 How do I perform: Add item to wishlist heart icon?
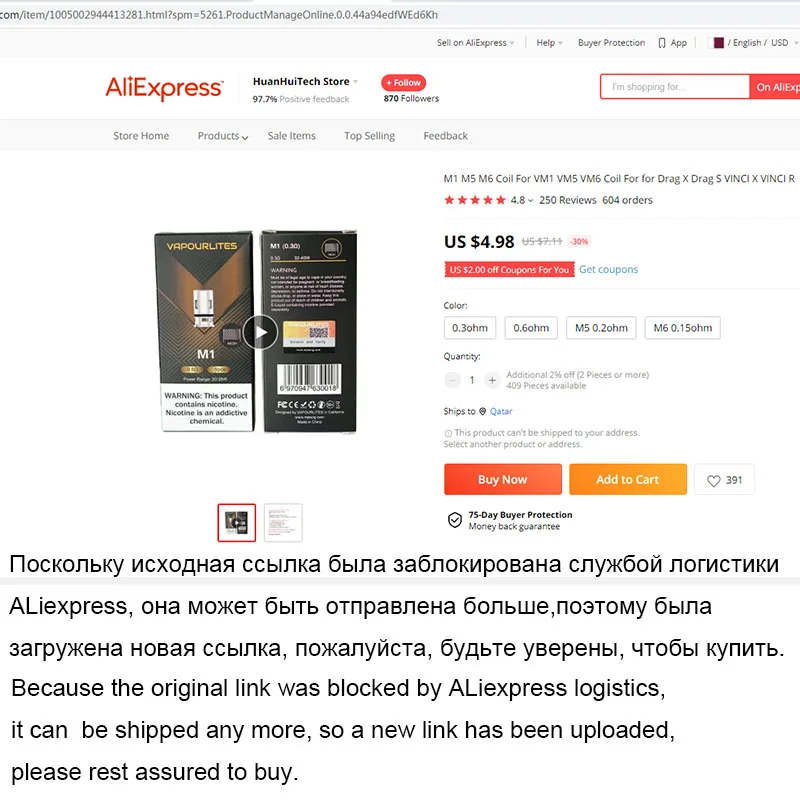713,480
